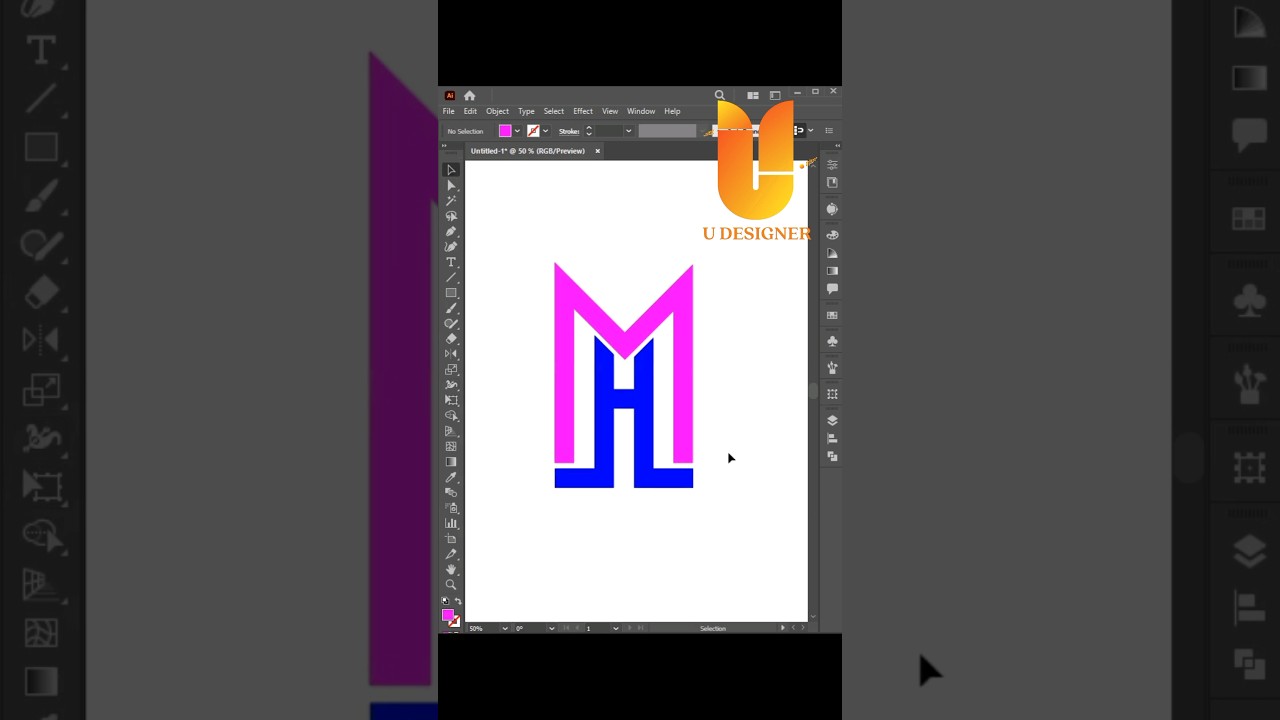Open stroke weight dropdown
Viewport: 1280px width, 720px height.
click(628, 131)
